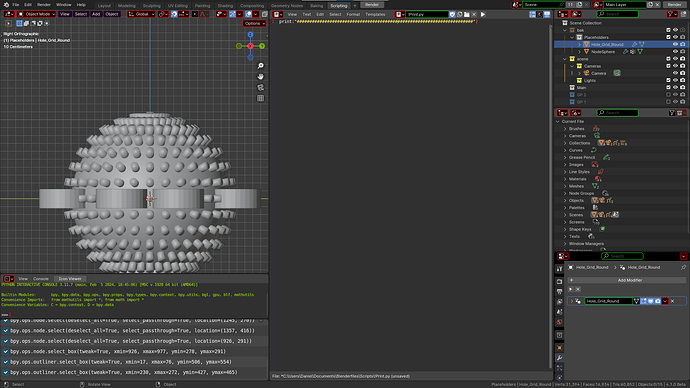Open the Global transform orientation dropdown

(x=141, y=14)
